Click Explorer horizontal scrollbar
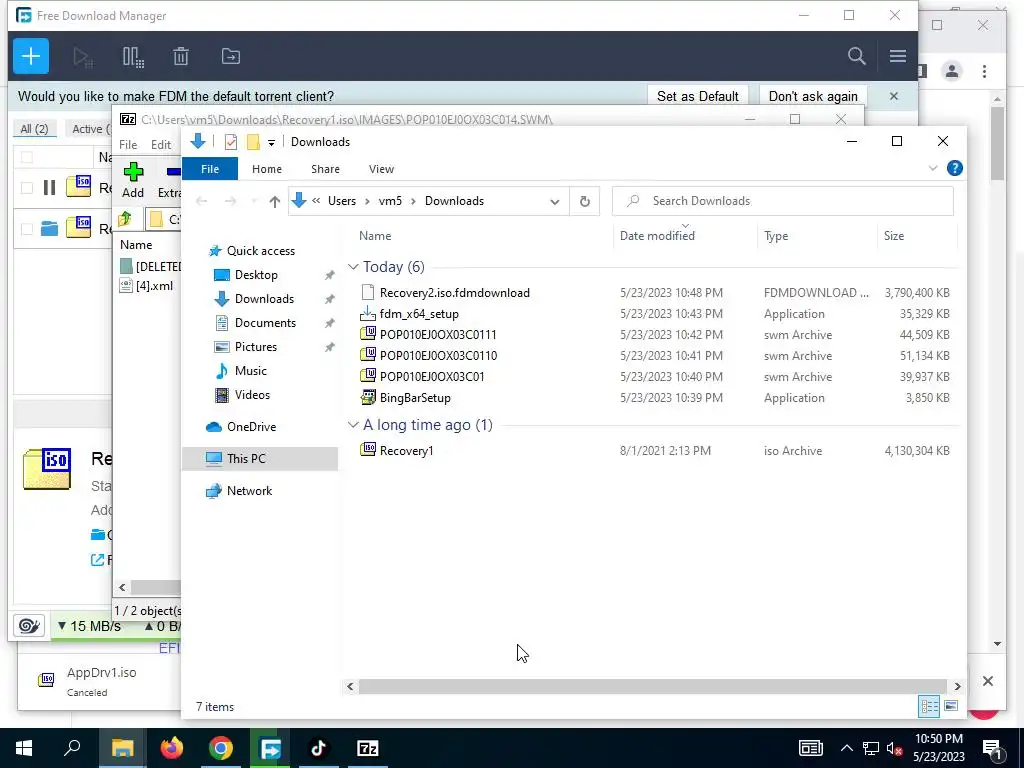Viewport: 1024px width, 768px height. 653,686
